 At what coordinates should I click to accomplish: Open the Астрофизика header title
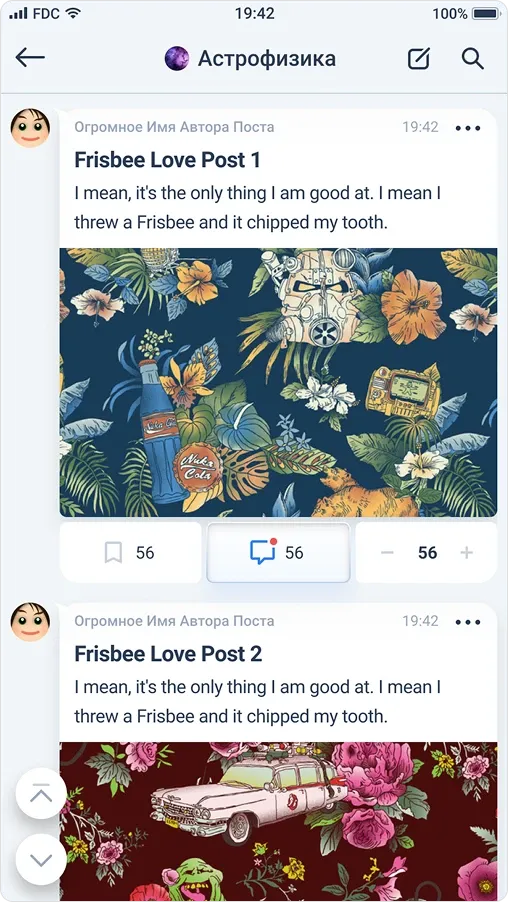click(x=267, y=59)
